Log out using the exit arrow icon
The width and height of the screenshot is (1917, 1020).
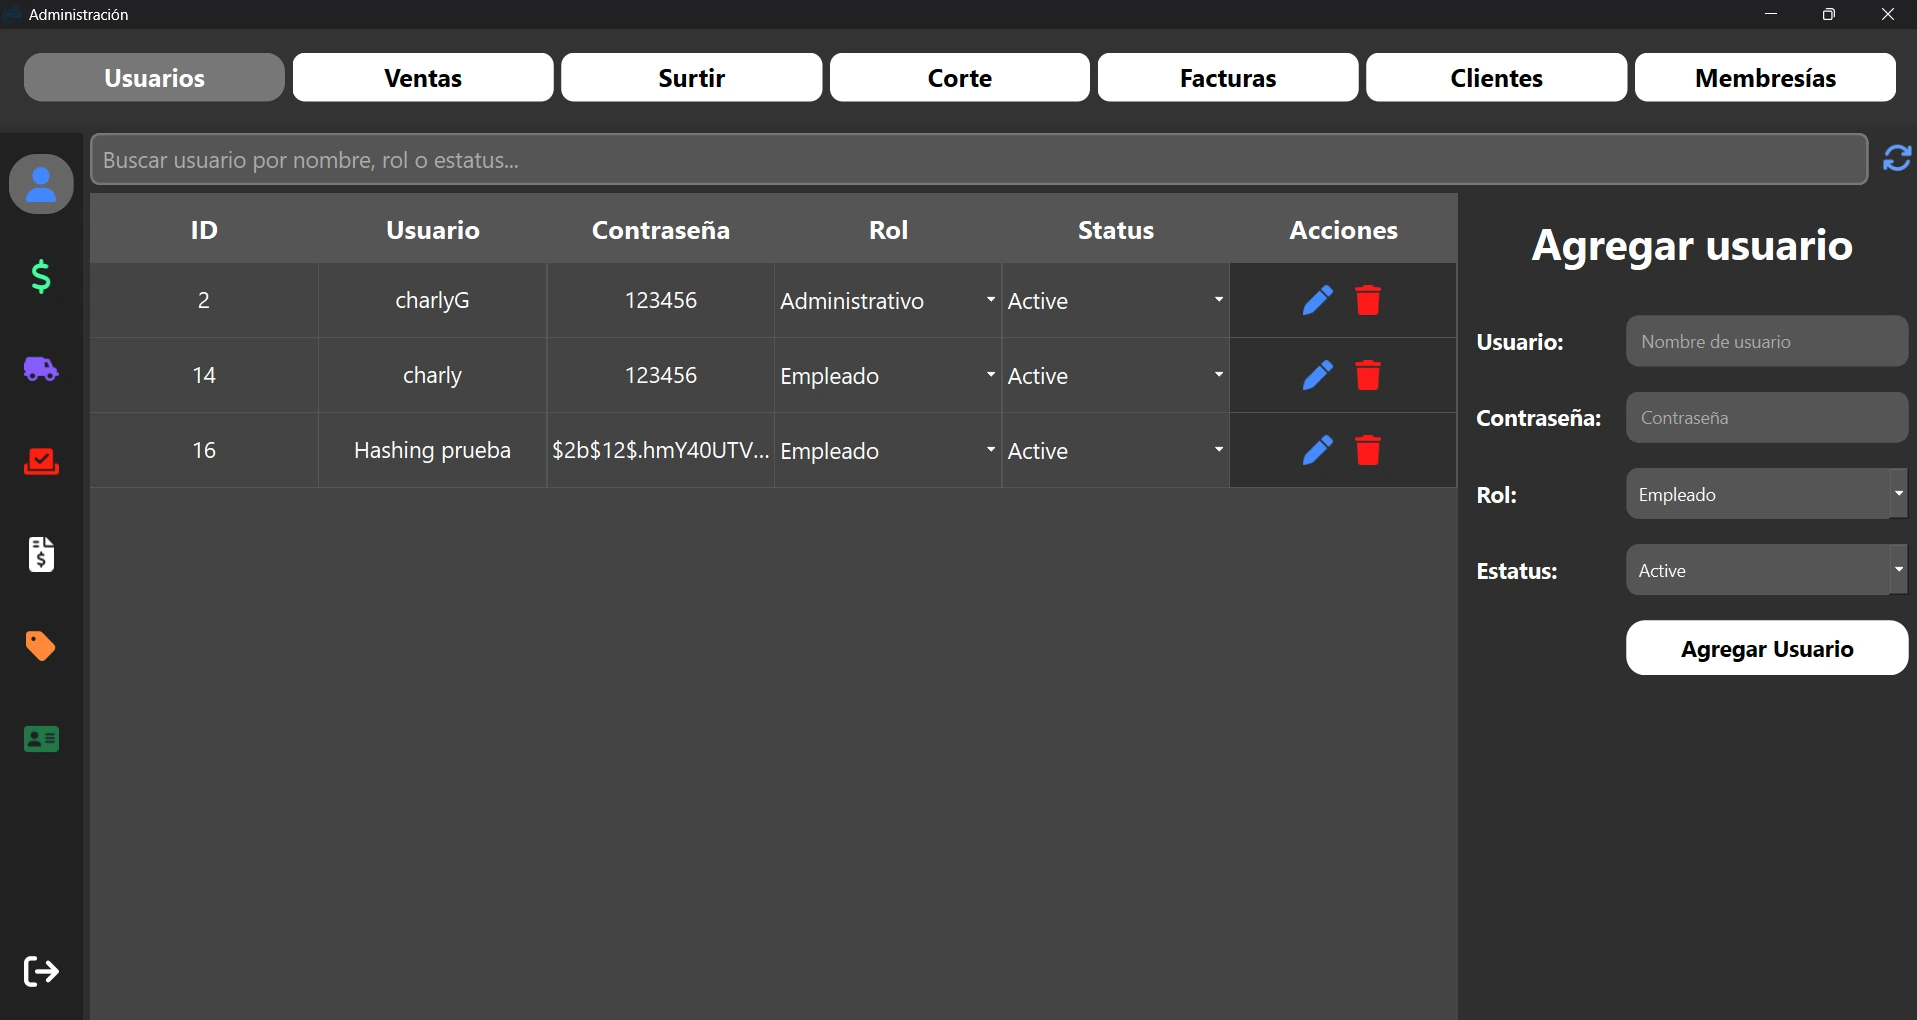pyautogui.click(x=40, y=971)
